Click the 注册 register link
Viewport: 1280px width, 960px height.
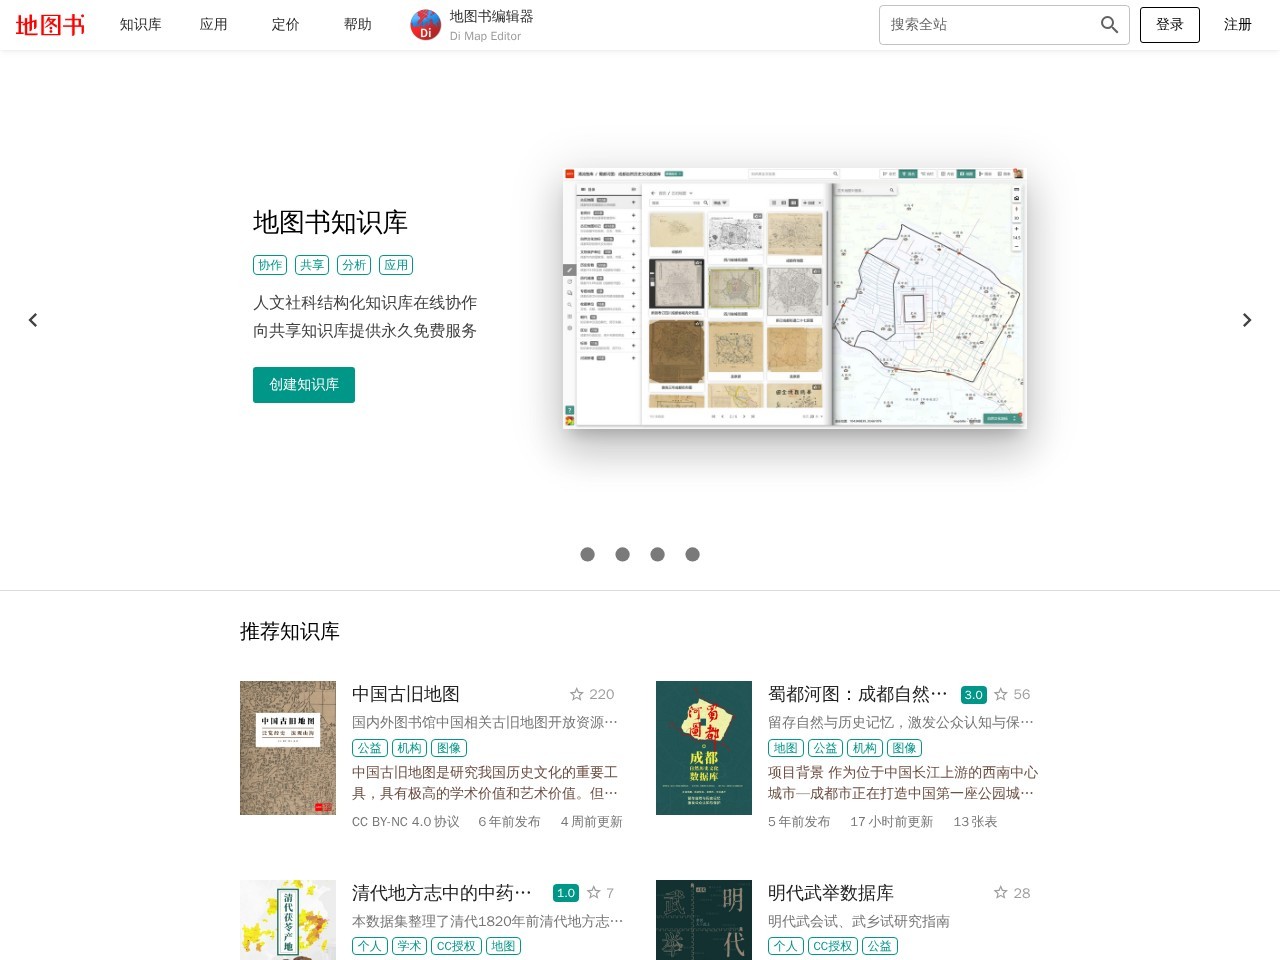(x=1237, y=25)
